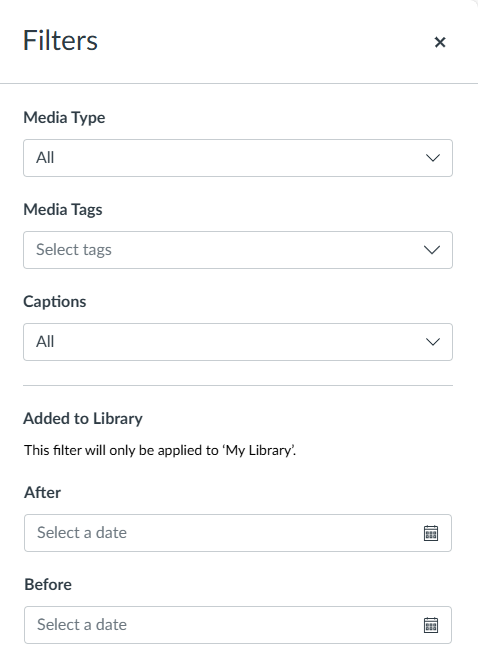Image resolution: width=478 pixels, height=662 pixels.
Task: Close the Filters panel with the X
Action: (x=440, y=42)
